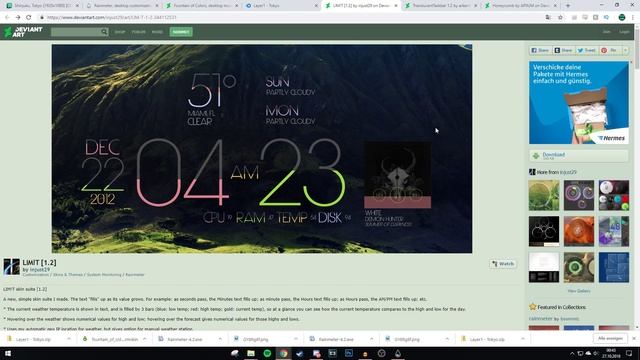This screenshot has width=640, height=360.
Task: Reload the page with the refresh icon
Action: point(29,18)
